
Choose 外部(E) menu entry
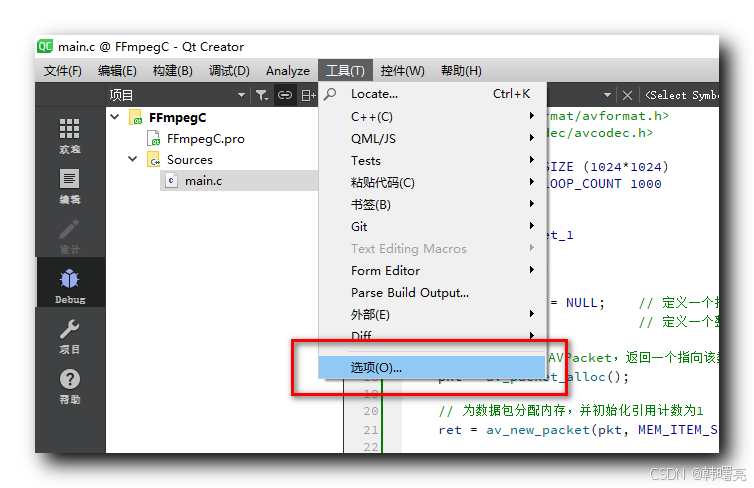[432, 314]
